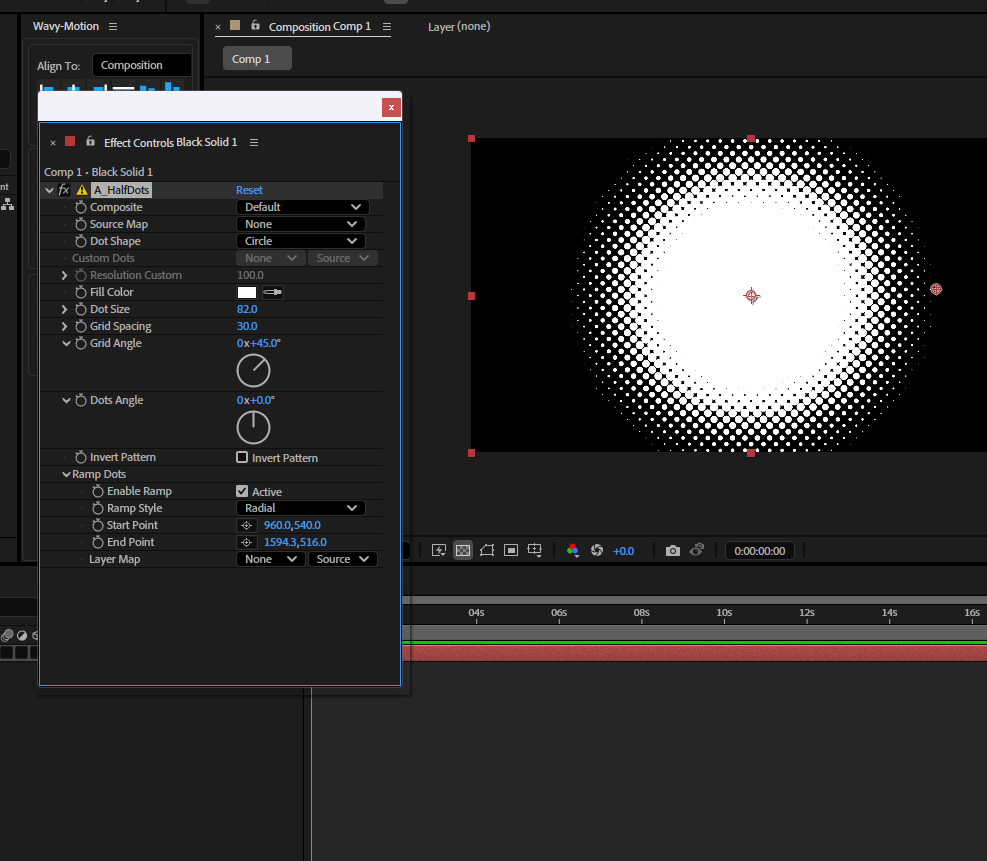Click the white Fill Color swatch
Viewport: 987px width, 861px height.
coord(247,292)
